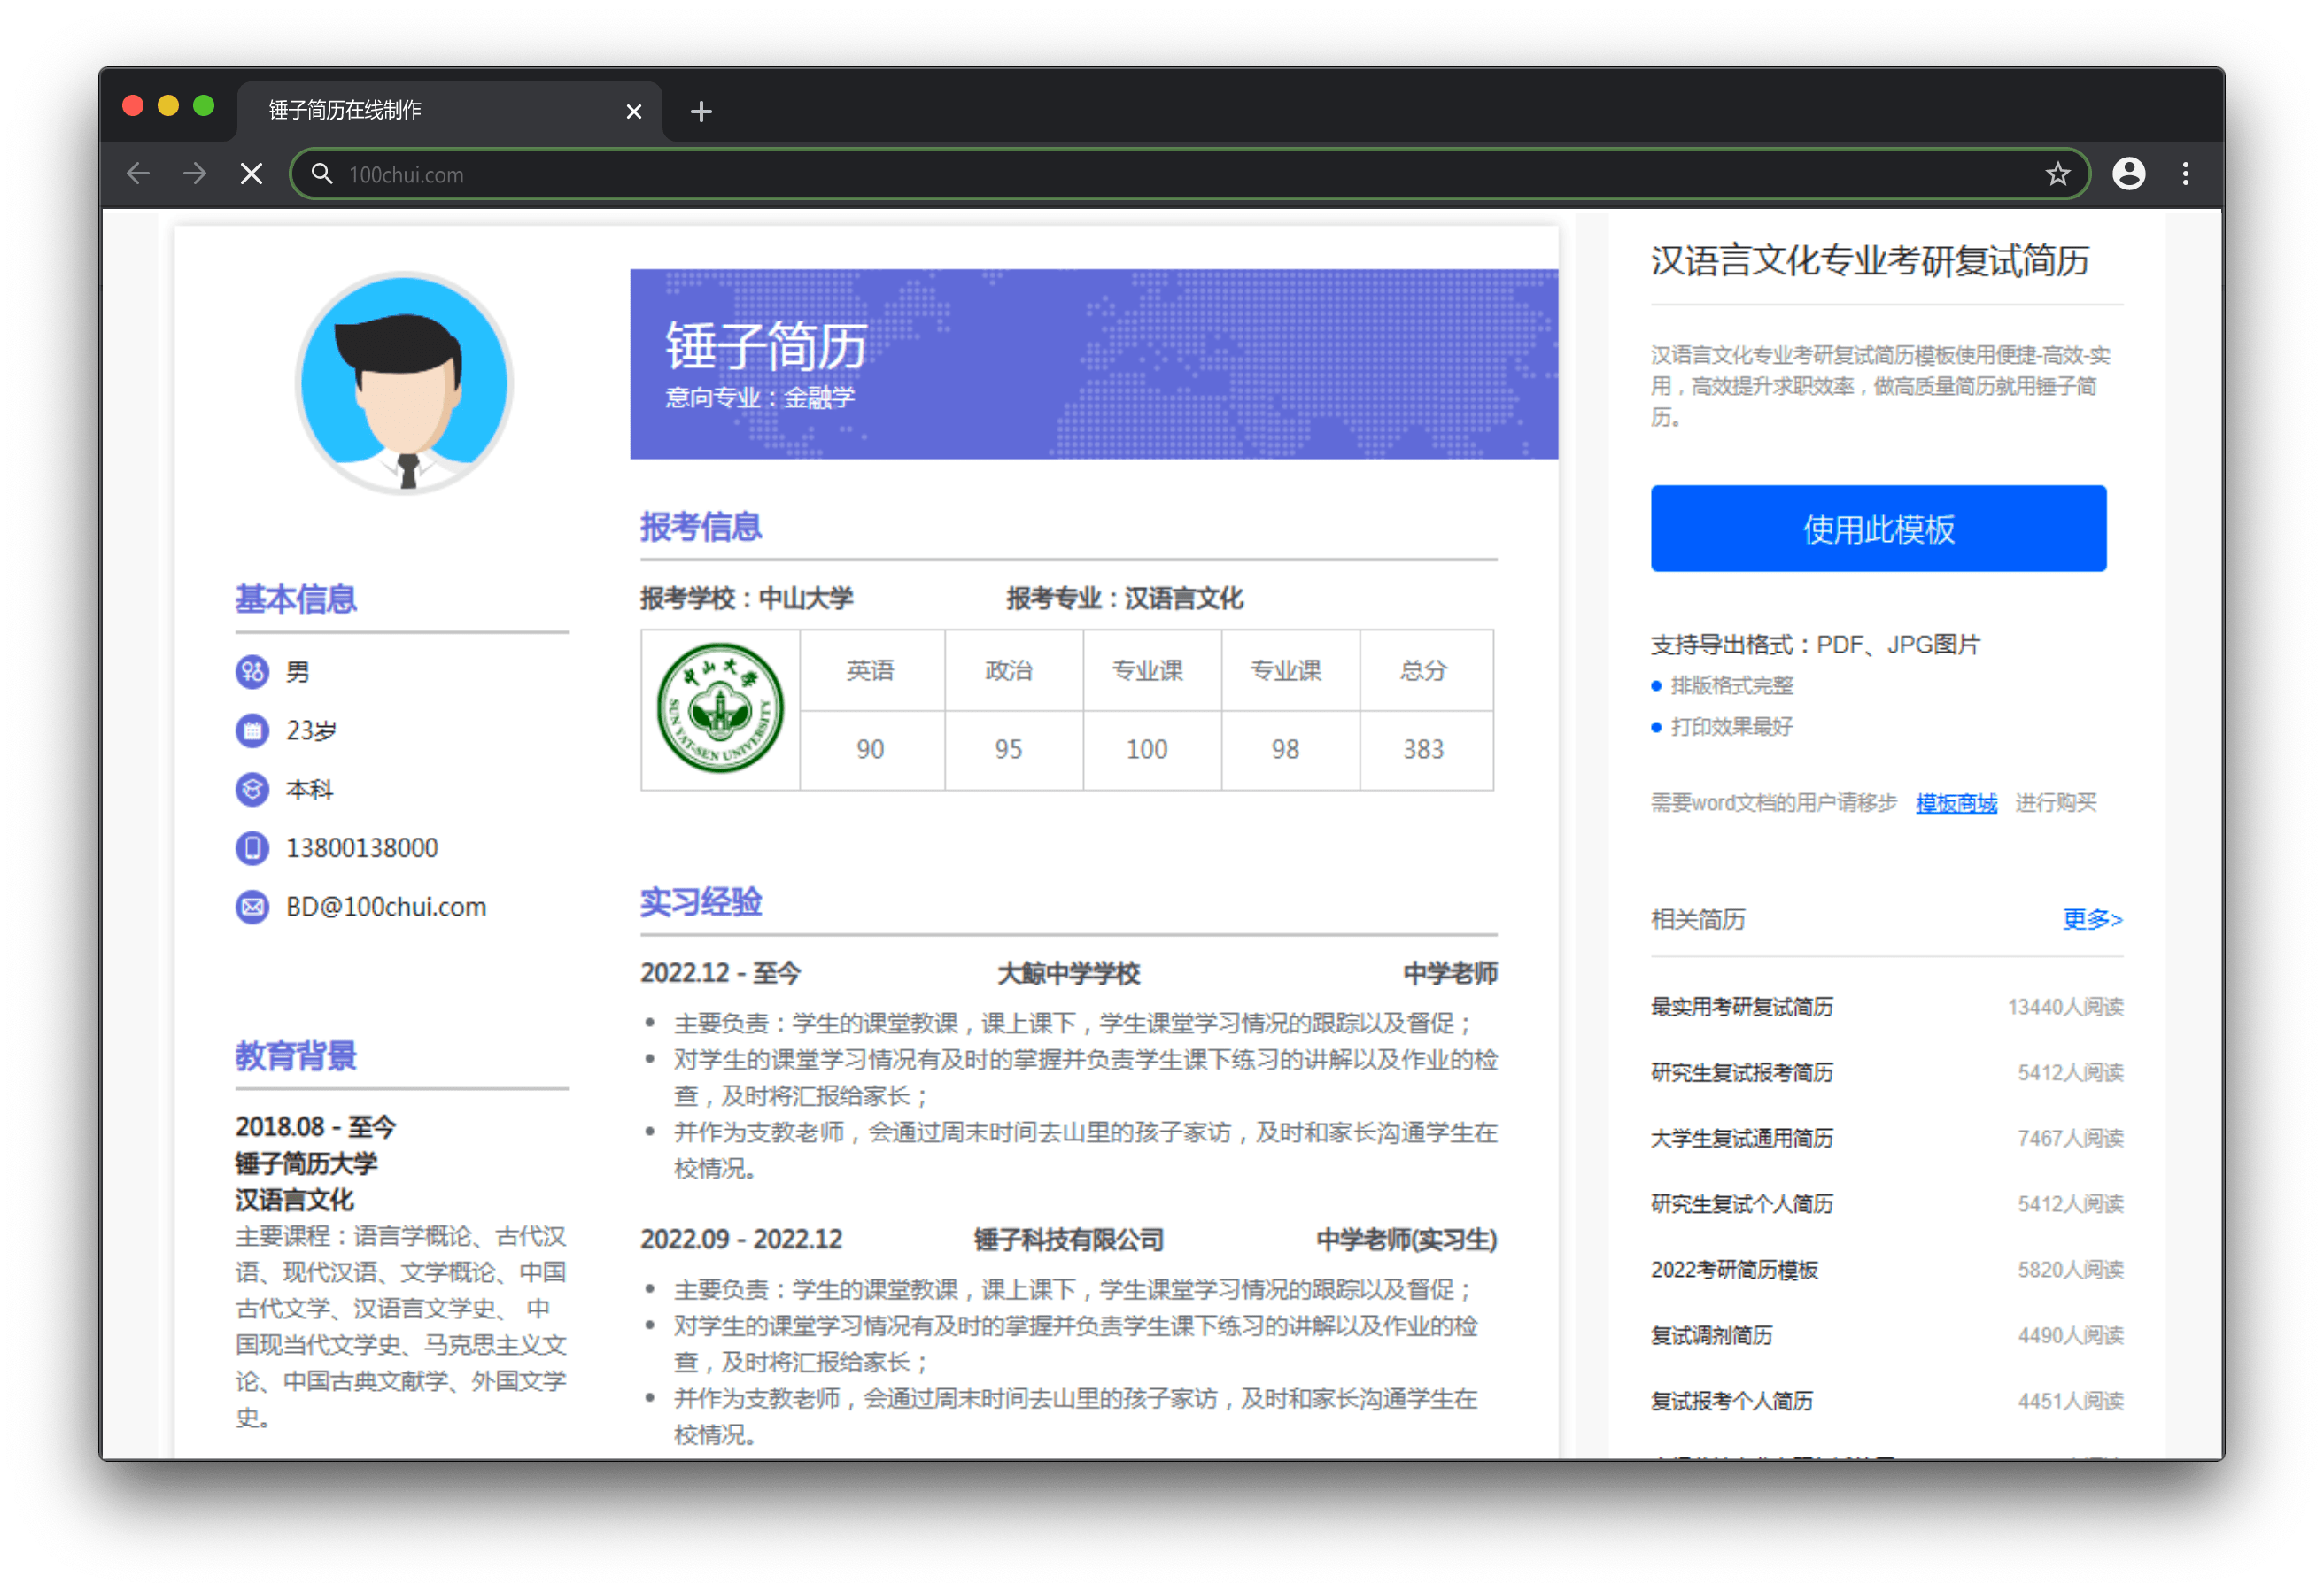This screenshot has height=1592, width=2324.
Task: Open the 模板商城 link
Action: (1956, 803)
